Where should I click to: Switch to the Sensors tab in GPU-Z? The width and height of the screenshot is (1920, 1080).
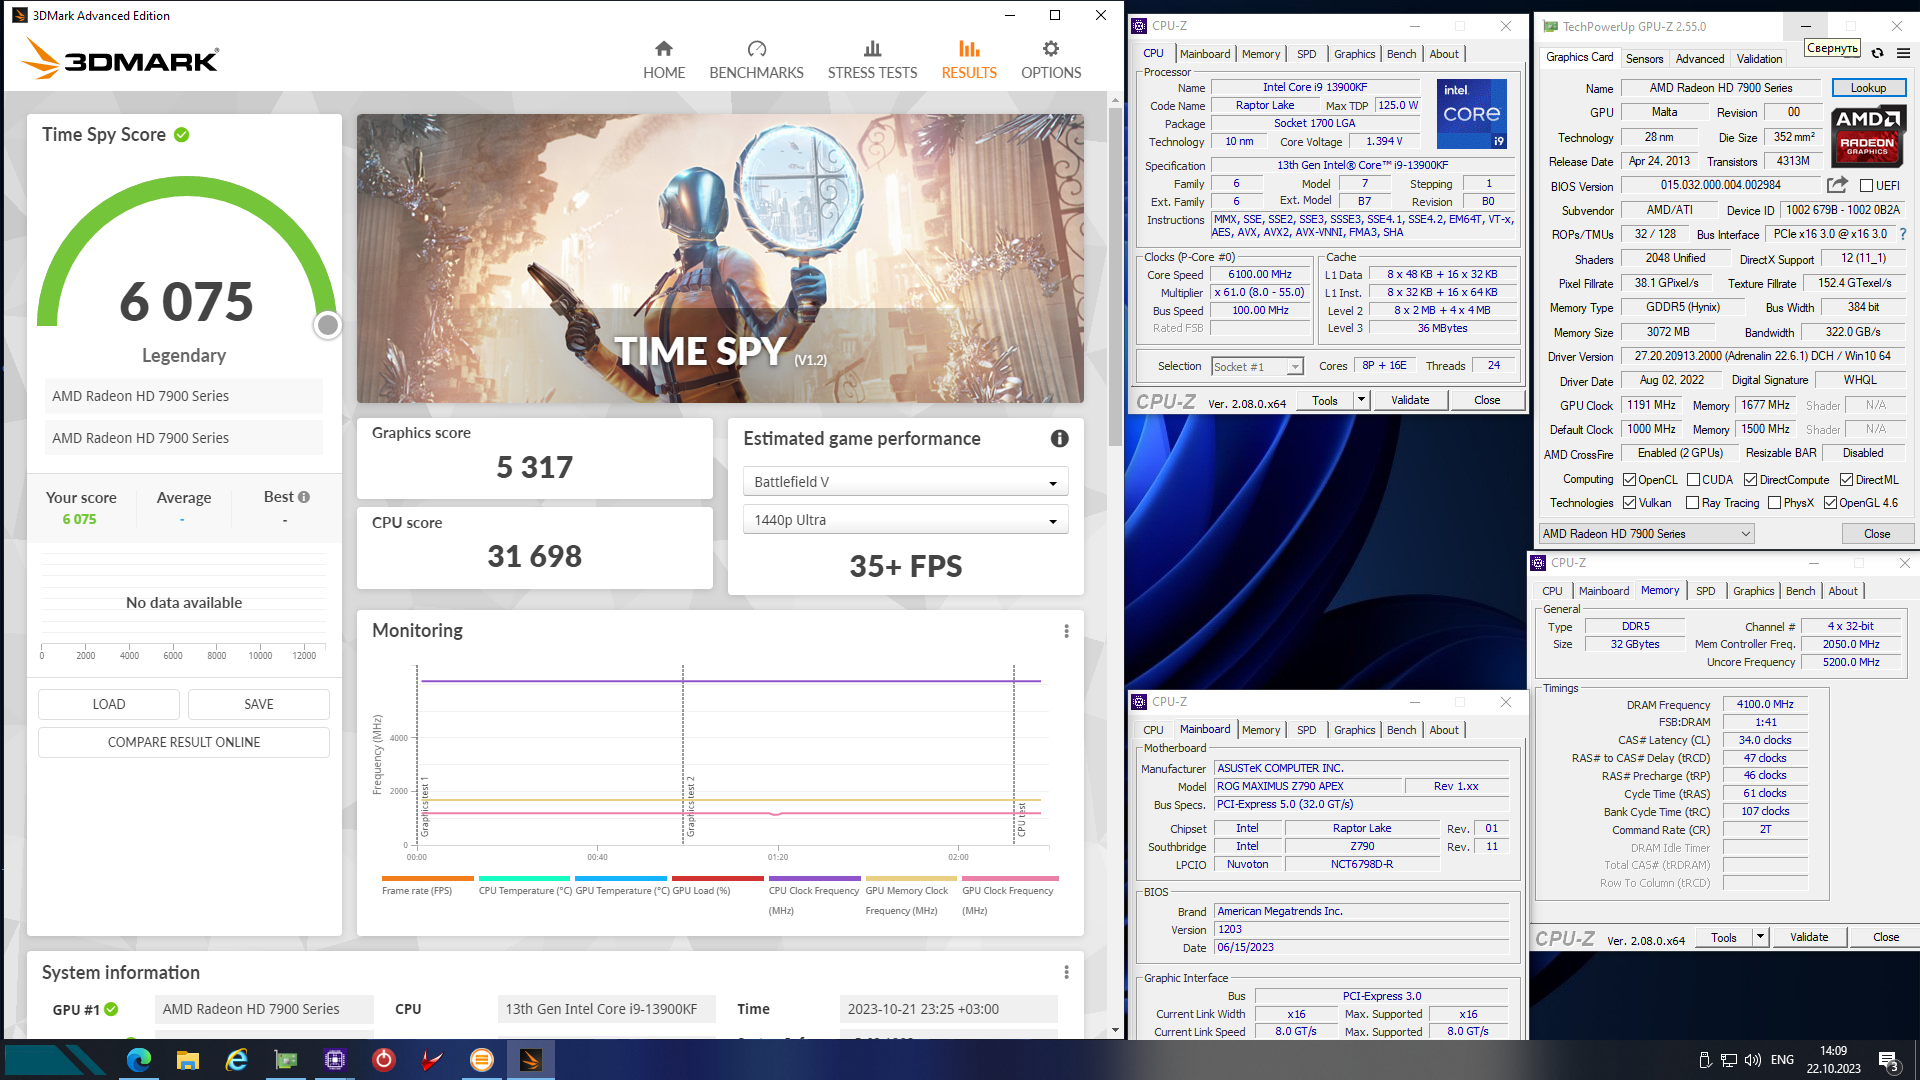[1644, 59]
